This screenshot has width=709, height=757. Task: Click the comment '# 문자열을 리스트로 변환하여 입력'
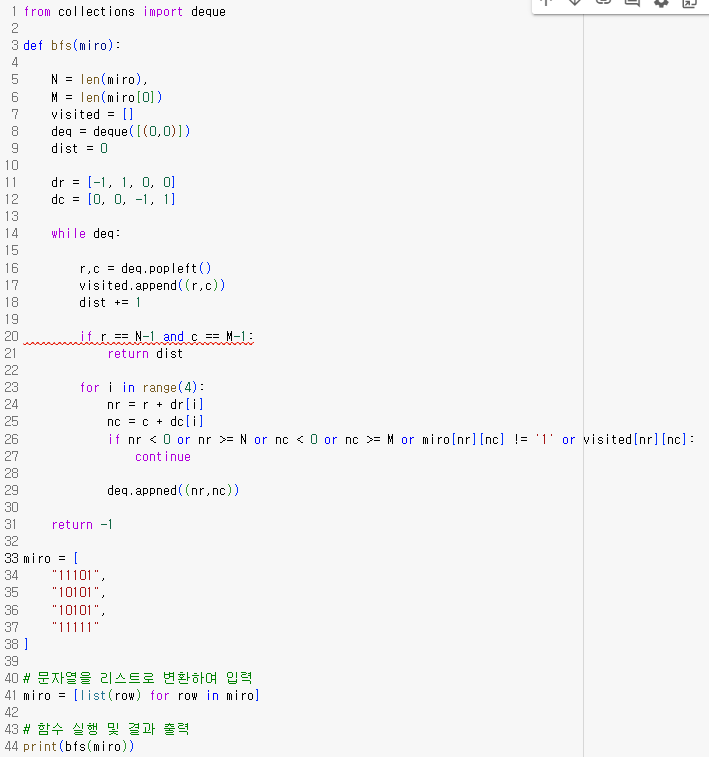(138, 678)
